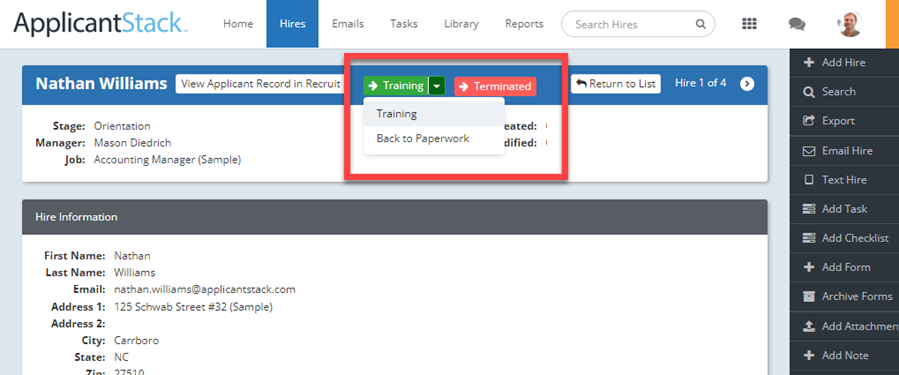Click the ApplicantStack logo

coord(100,24)
